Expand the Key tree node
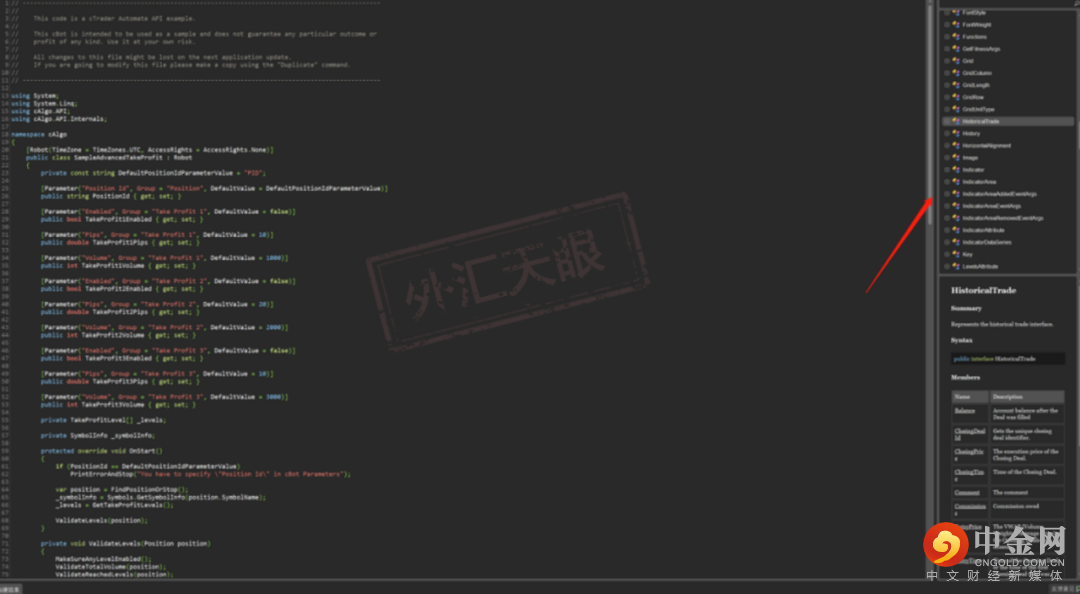The width and height of the screenshot is (1080, 594). pos(947,254)
